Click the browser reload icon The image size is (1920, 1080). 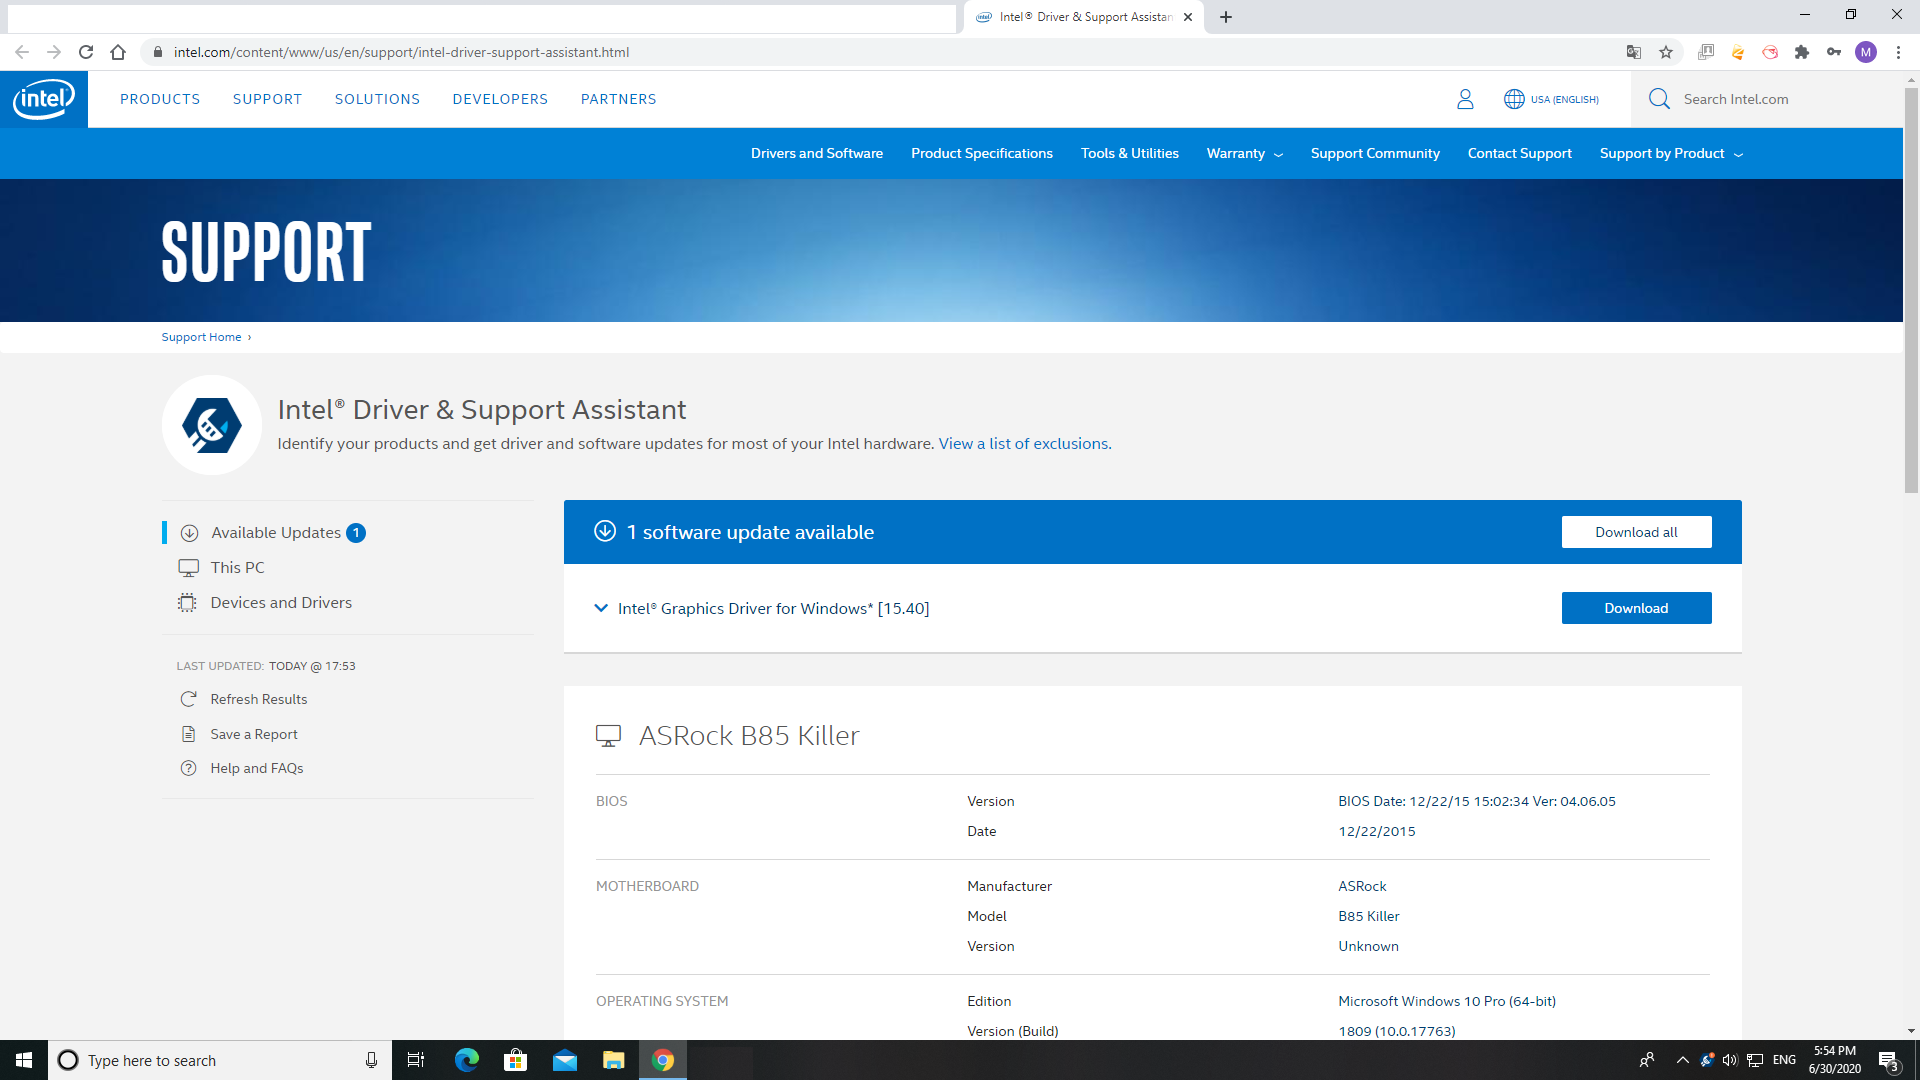click(x=86, y=52)
